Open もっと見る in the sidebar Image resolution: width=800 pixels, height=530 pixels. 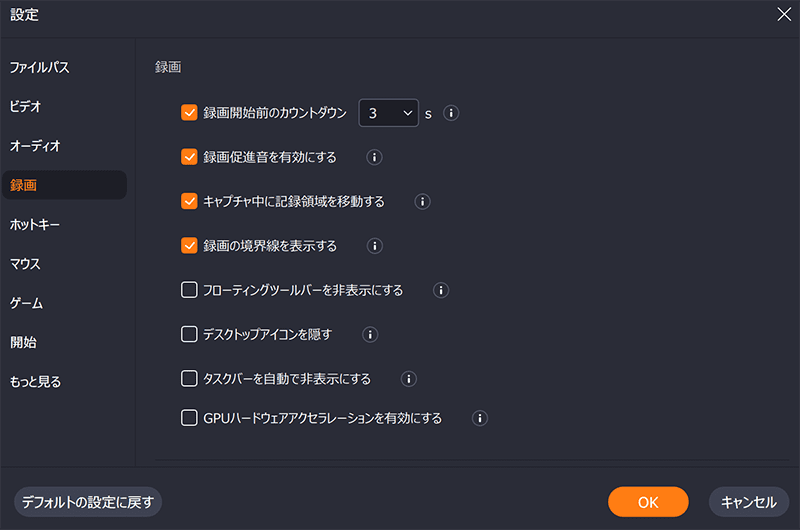click(x=35, y=382)
